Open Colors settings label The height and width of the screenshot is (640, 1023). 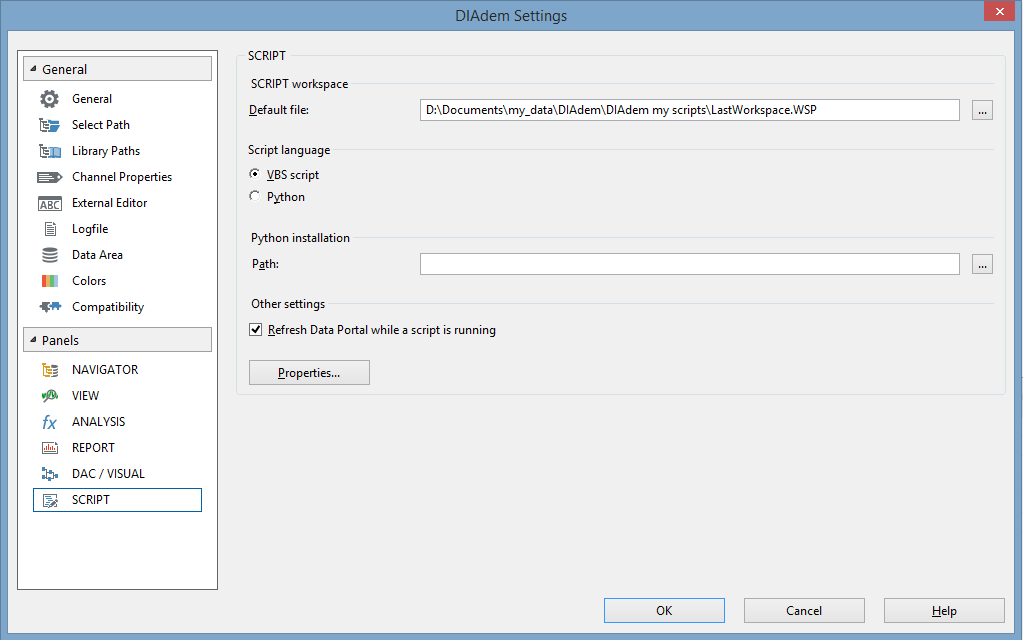tap(89, 281)
